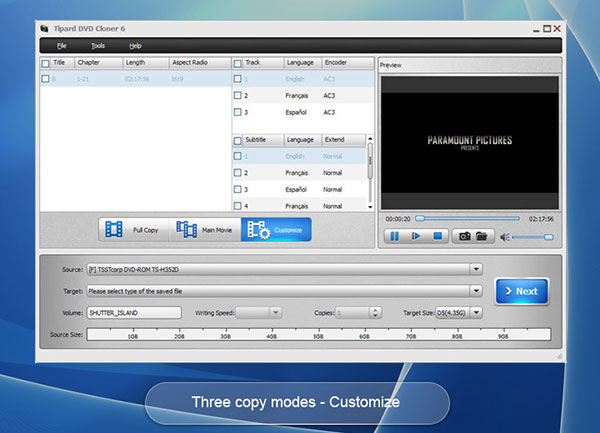Expand the Target type dropdown

(x=476, y=291)
